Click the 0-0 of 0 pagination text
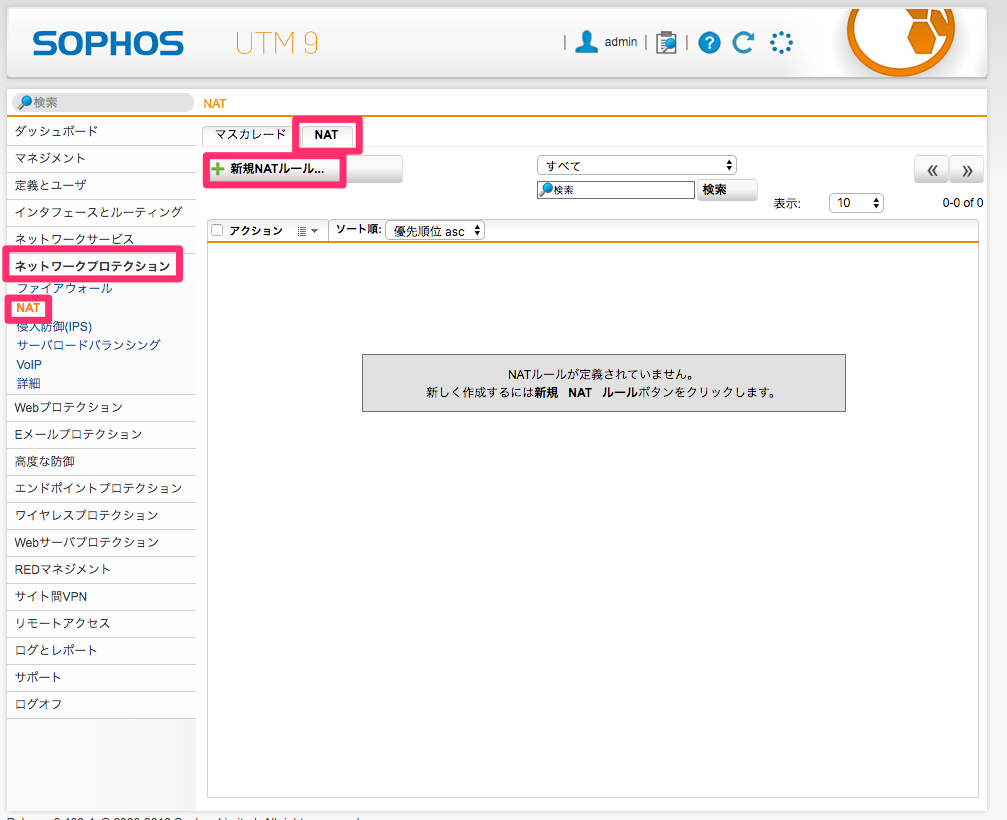 [x=962, y=203]
